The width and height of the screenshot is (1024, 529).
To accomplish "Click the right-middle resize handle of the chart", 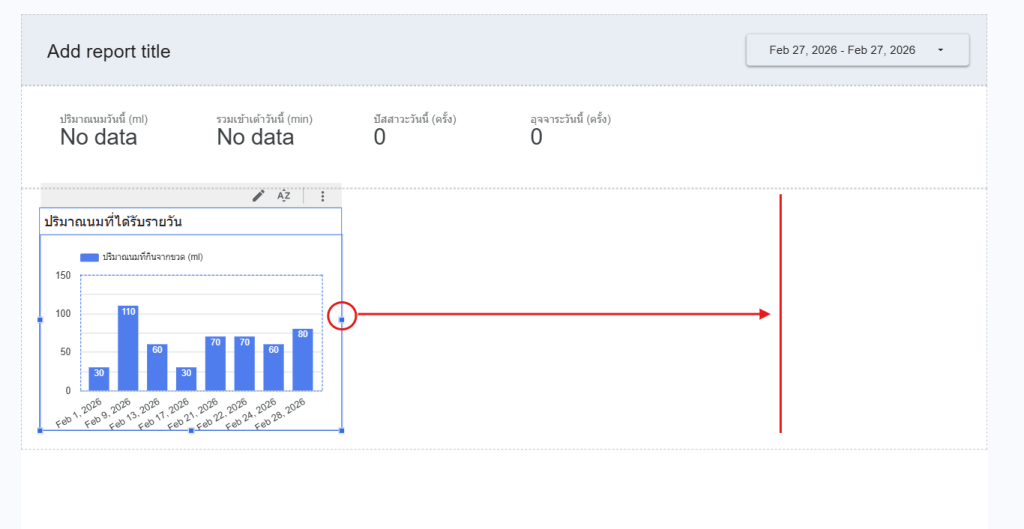I will [342, 320].
